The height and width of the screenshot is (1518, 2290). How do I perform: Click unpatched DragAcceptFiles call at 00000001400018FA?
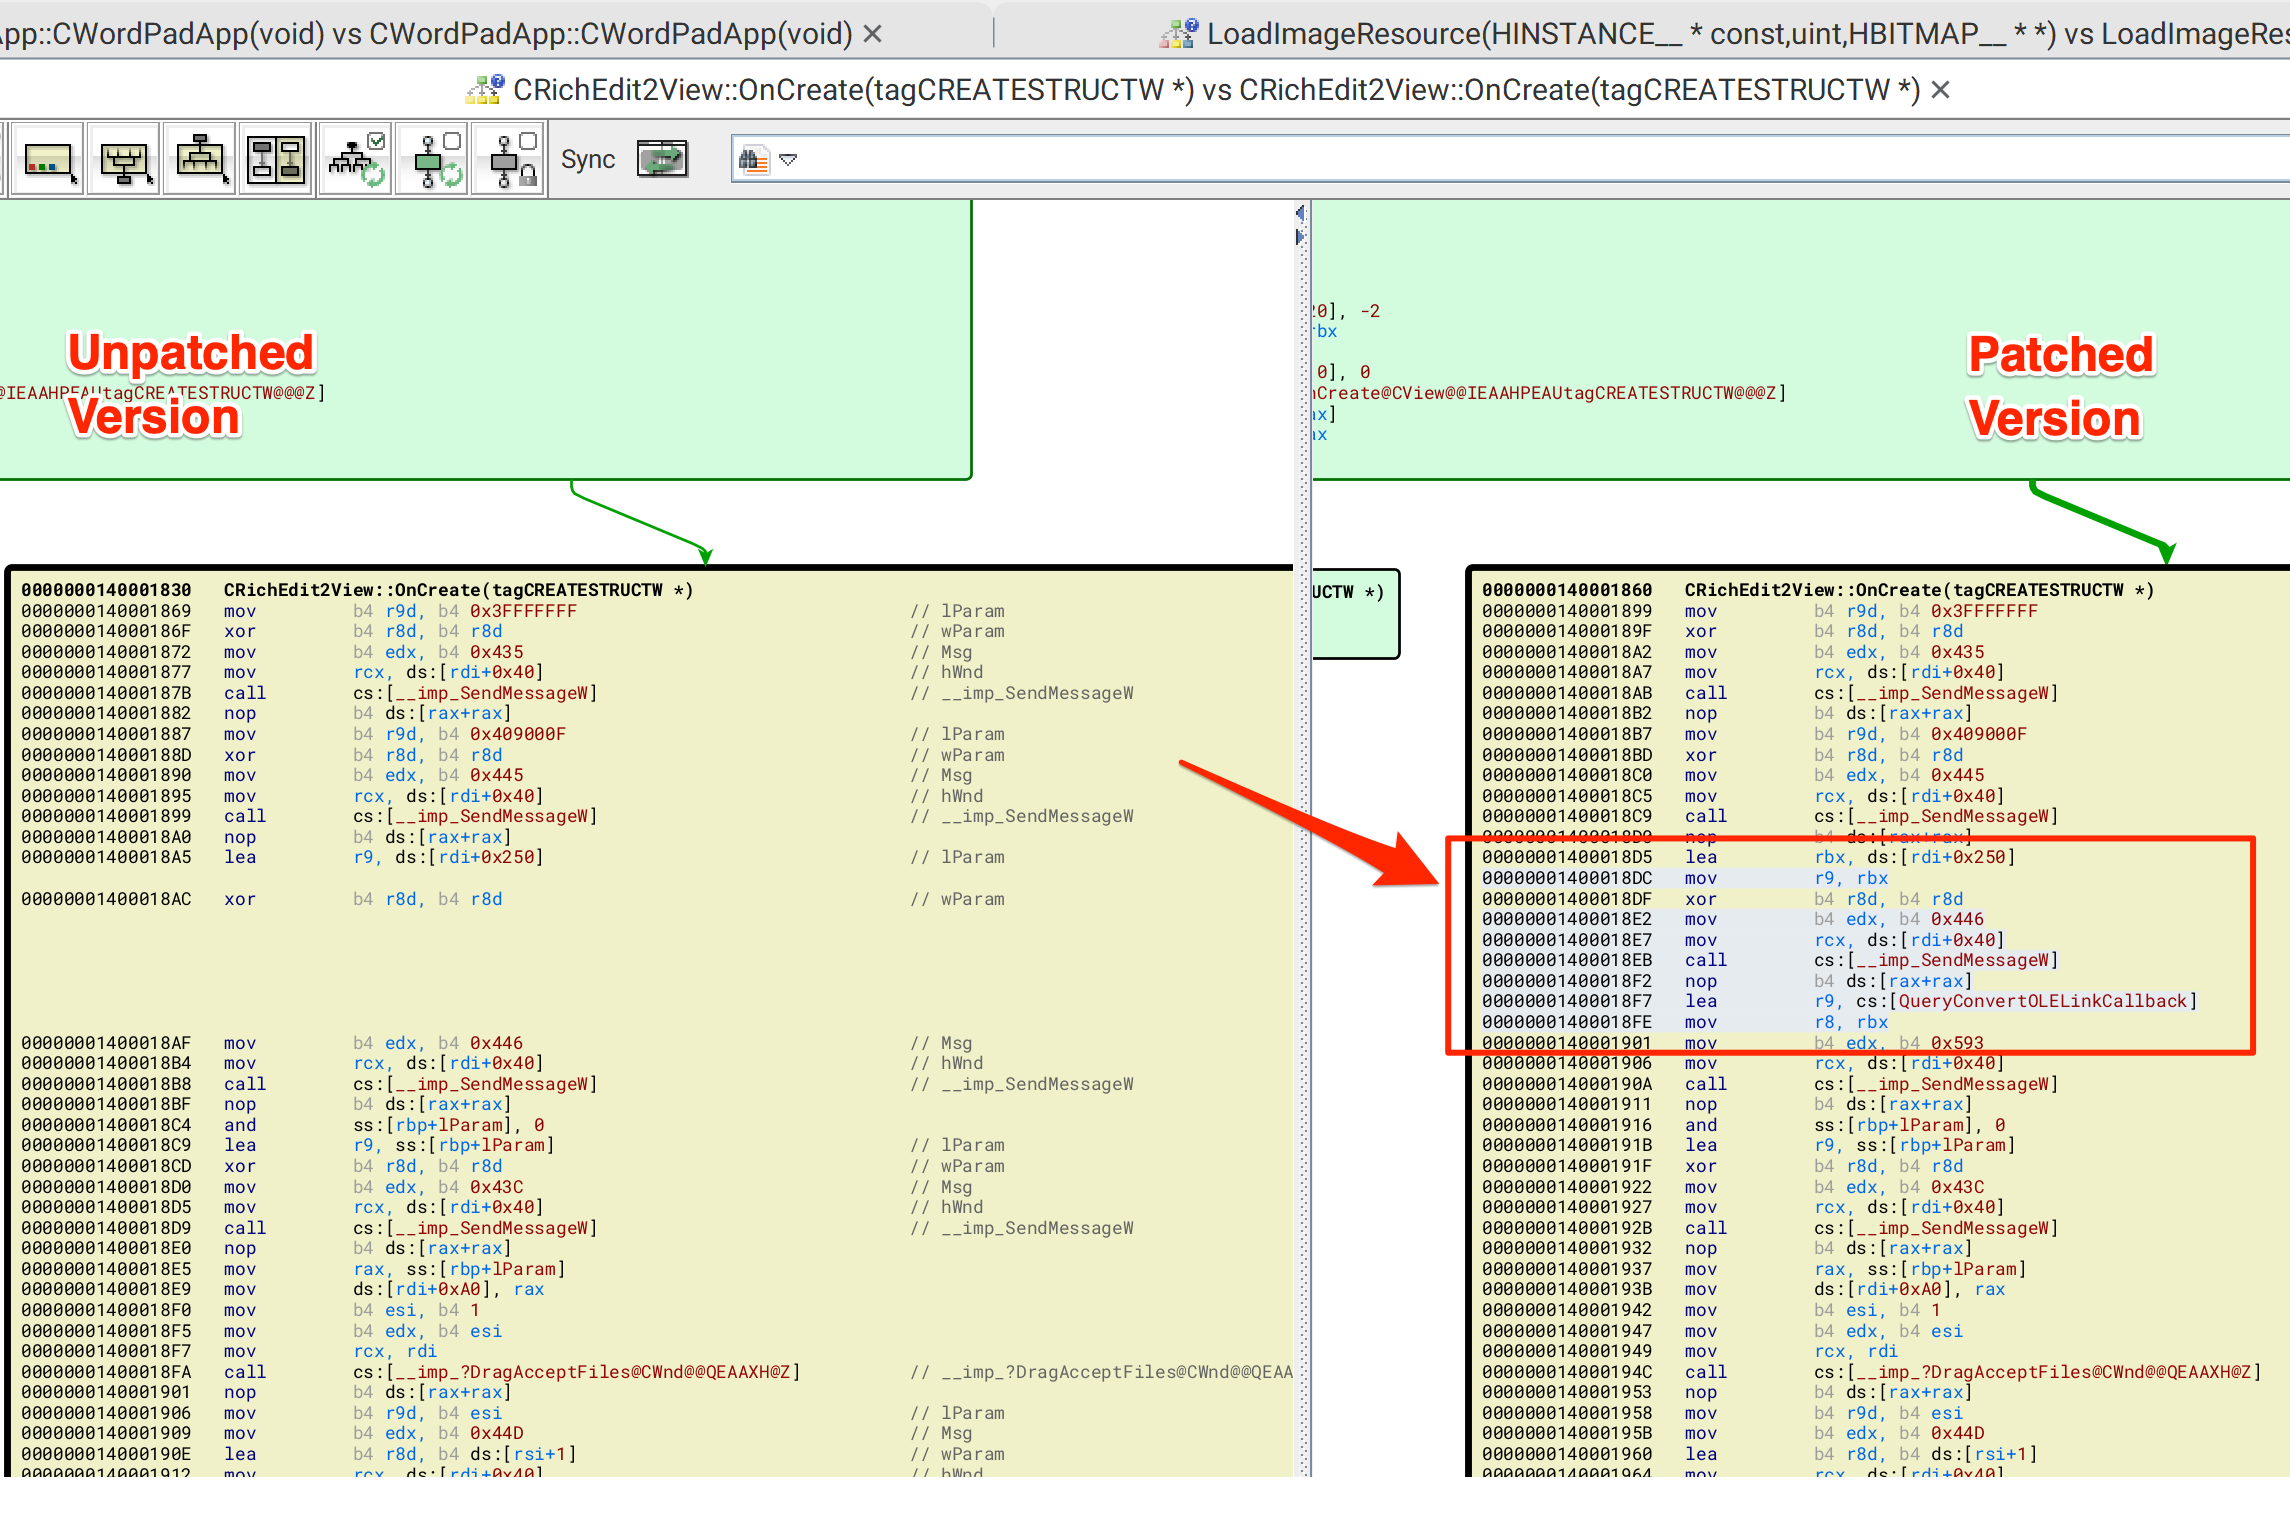[x=411, y=1372]
